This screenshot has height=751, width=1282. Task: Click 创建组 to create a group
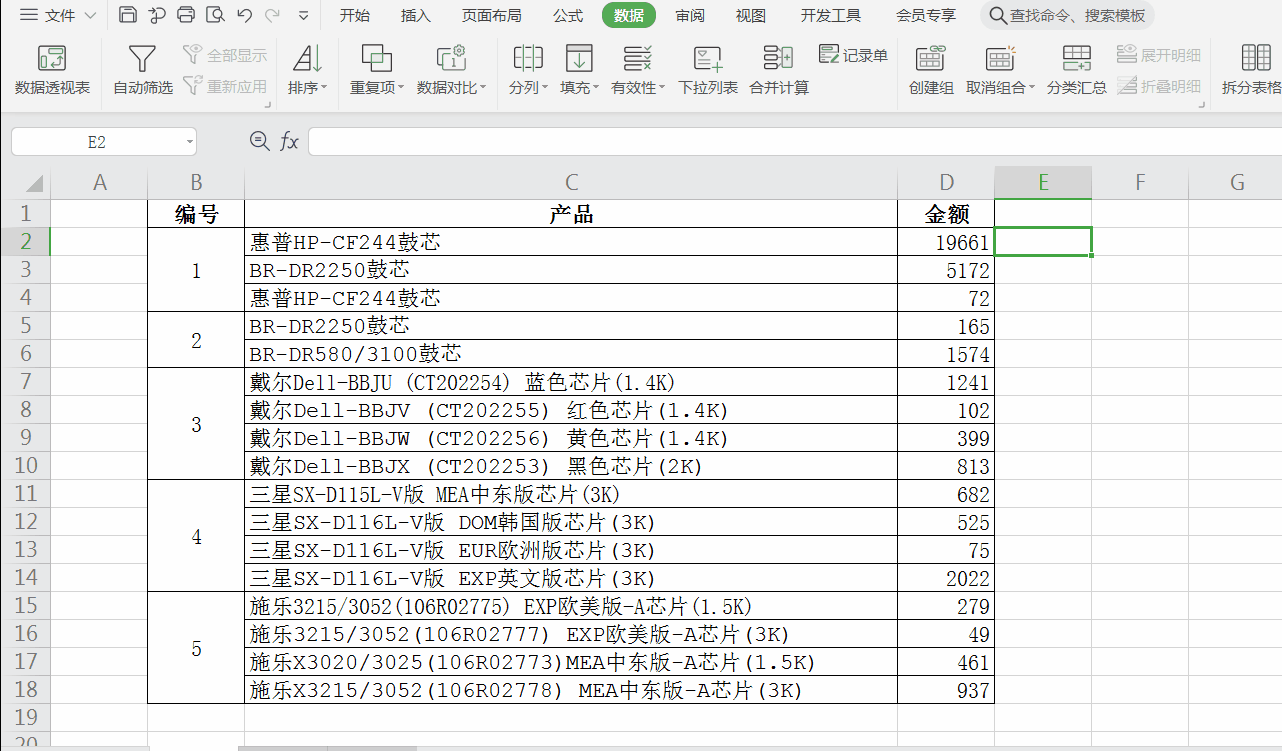(x=930, y=68)
